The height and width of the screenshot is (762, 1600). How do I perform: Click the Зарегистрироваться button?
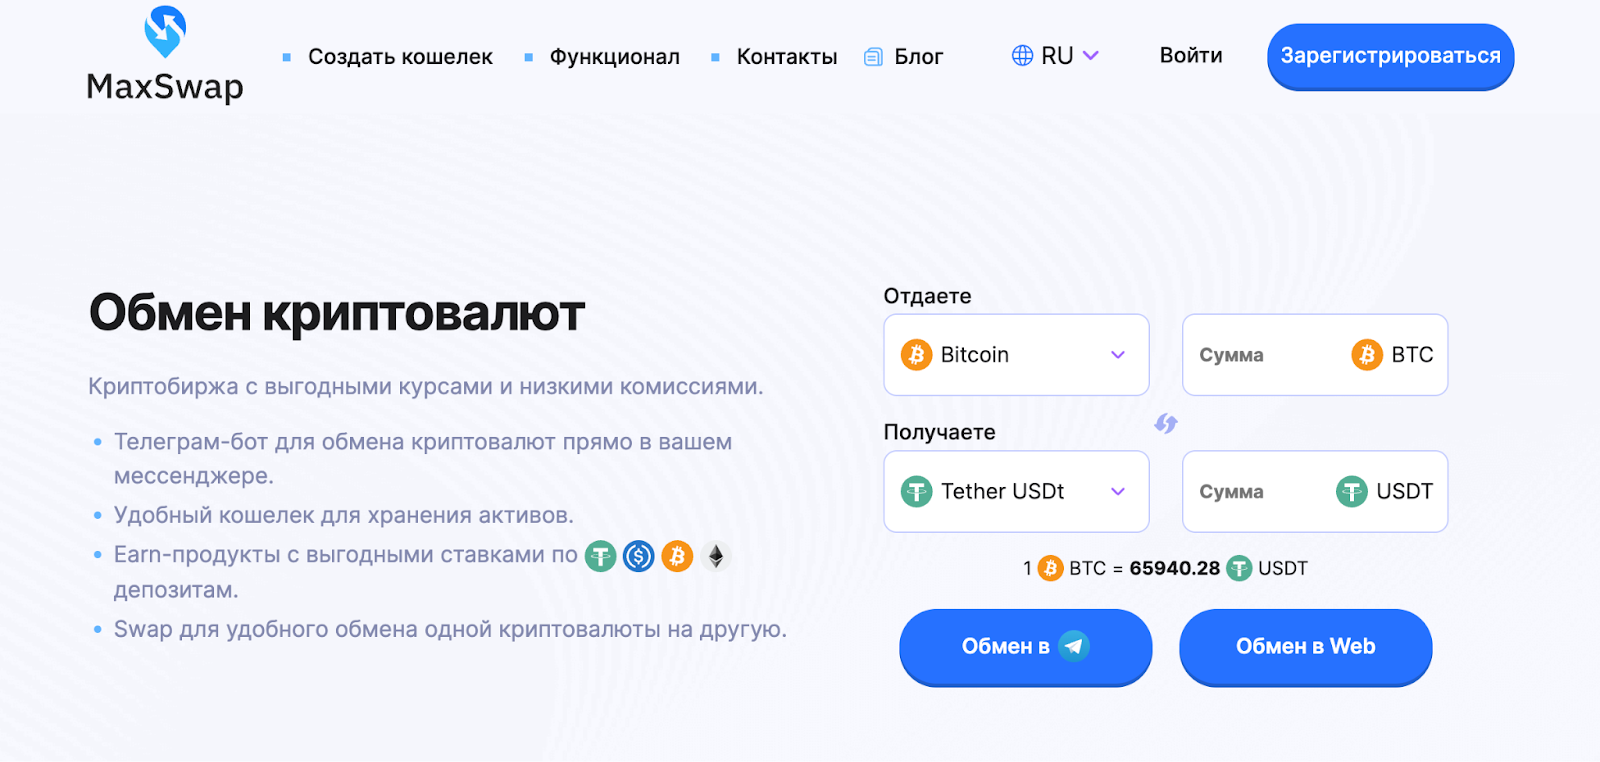coord(1390,57)
